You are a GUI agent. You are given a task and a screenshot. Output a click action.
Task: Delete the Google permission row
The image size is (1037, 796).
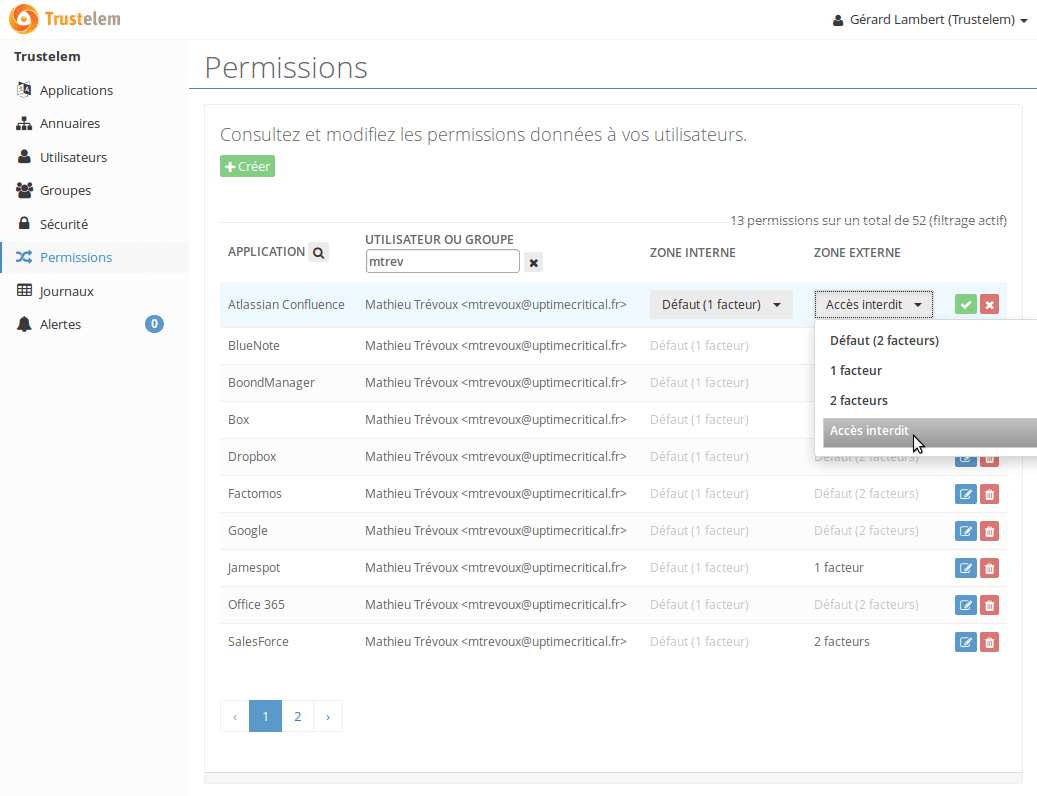coord(989,531)
